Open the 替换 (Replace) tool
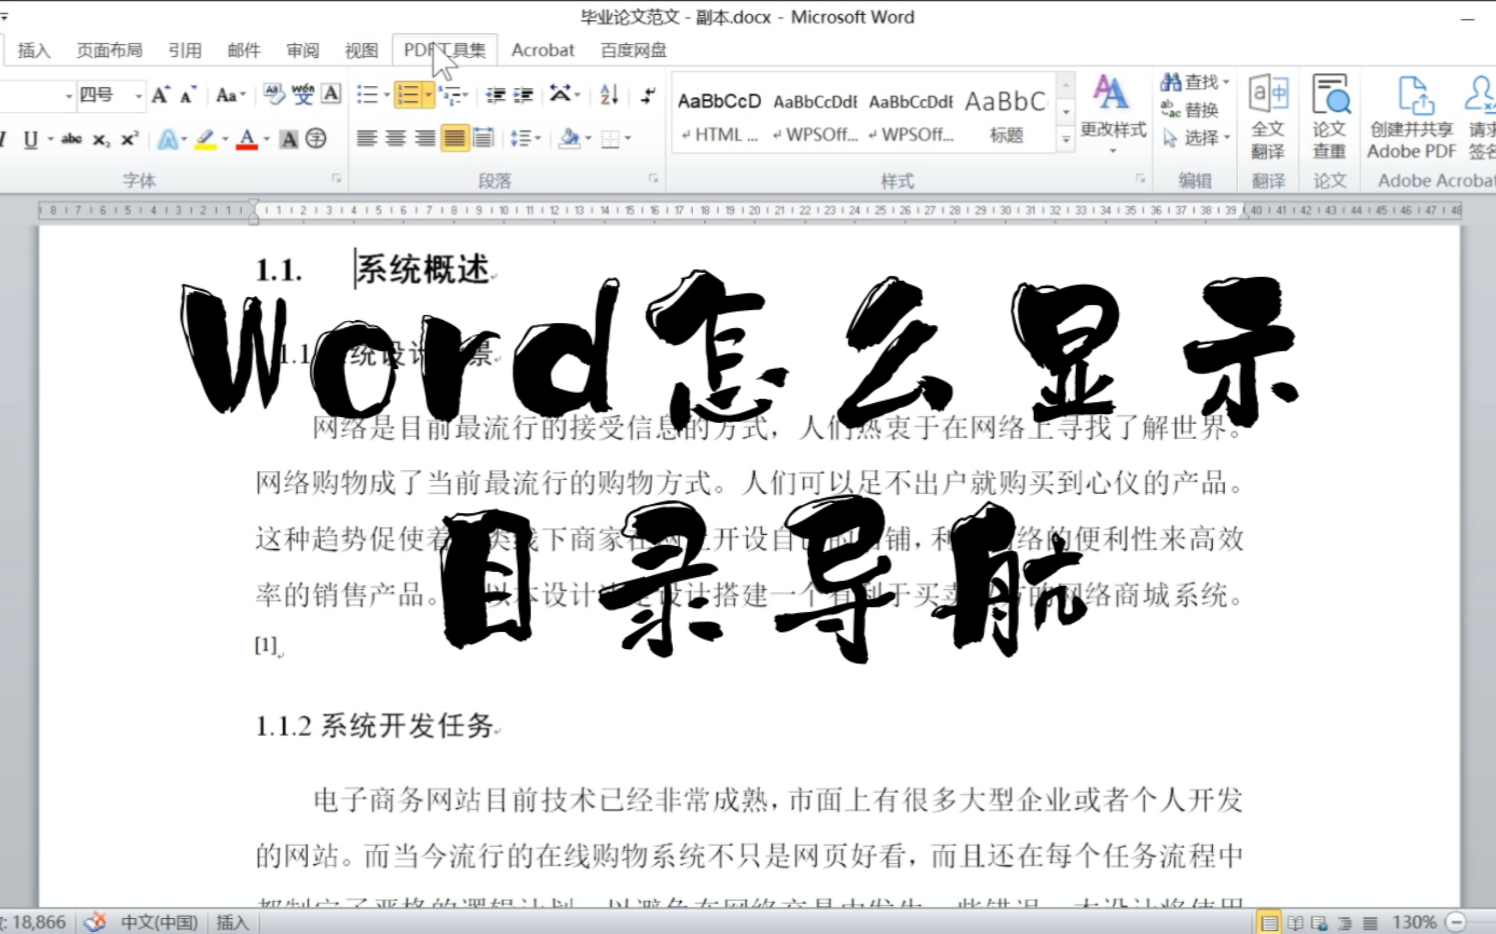 click(x=1197, y=110)
